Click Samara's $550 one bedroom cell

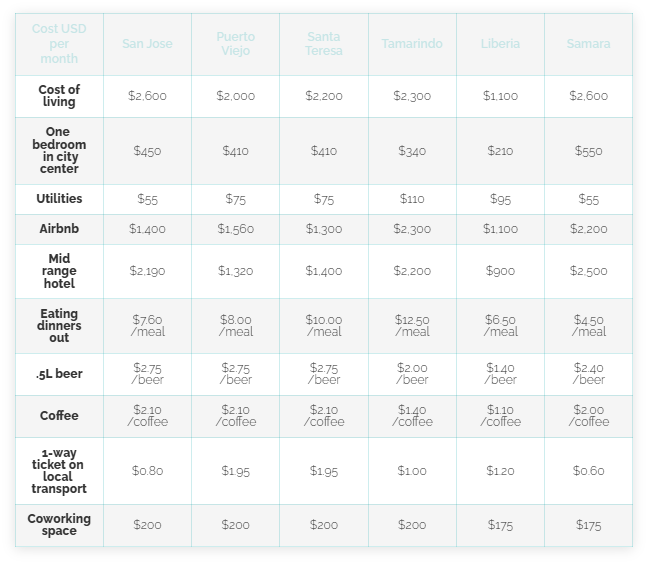point(588,151)
